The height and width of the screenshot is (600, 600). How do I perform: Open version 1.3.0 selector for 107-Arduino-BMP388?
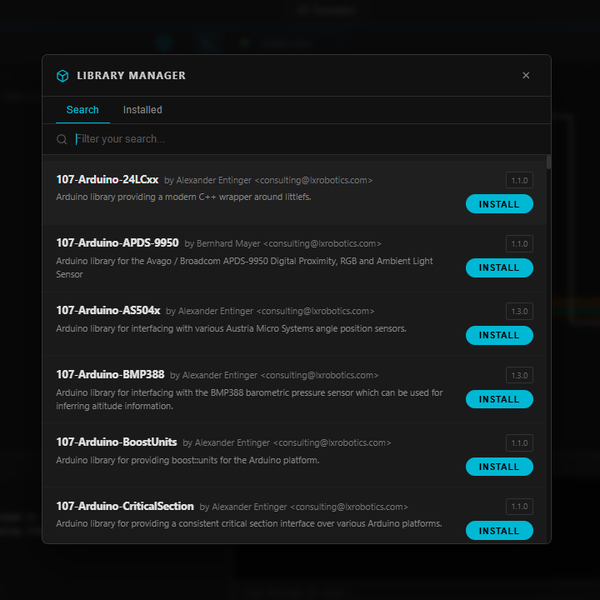pyautogui.click(x=519, y=375)
